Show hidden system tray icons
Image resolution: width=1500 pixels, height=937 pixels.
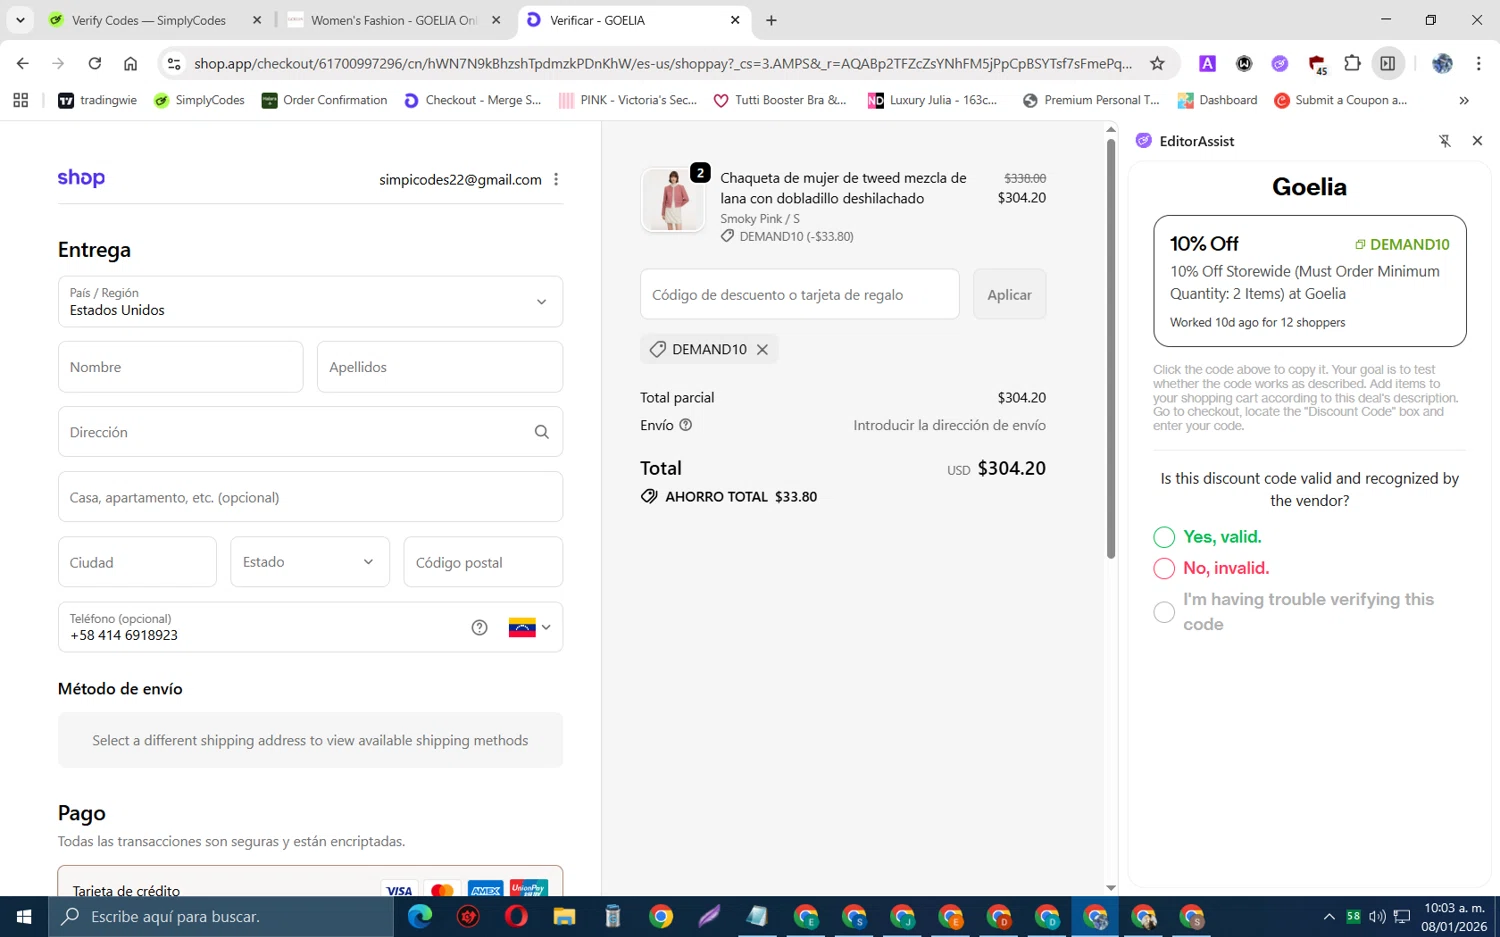tap(1328, 916)
